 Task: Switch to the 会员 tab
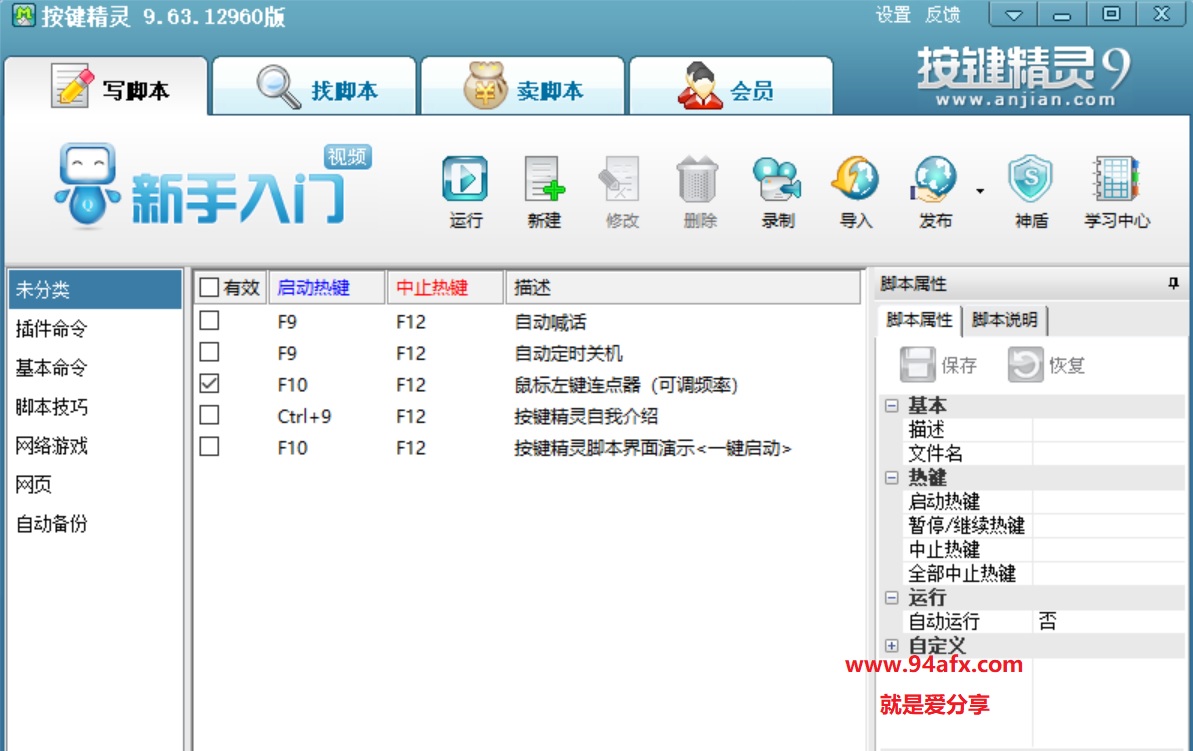pos(731,87)
